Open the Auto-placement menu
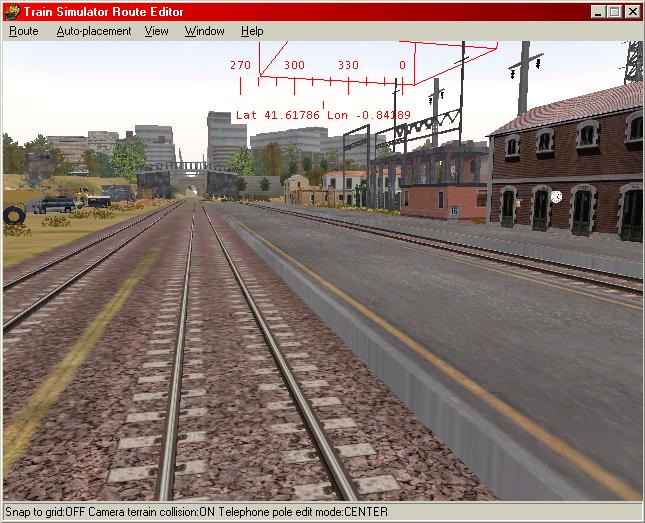This screenshot has width=645, height=523. [94, 31]
